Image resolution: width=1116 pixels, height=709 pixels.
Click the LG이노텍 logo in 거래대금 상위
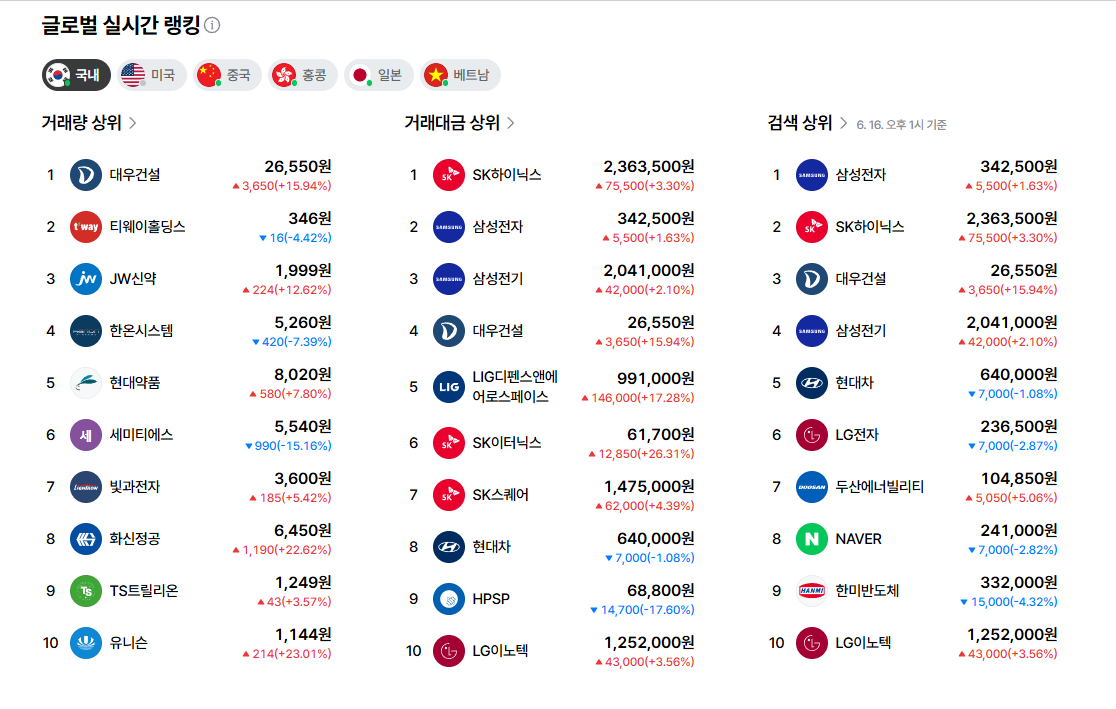(449, 651)
